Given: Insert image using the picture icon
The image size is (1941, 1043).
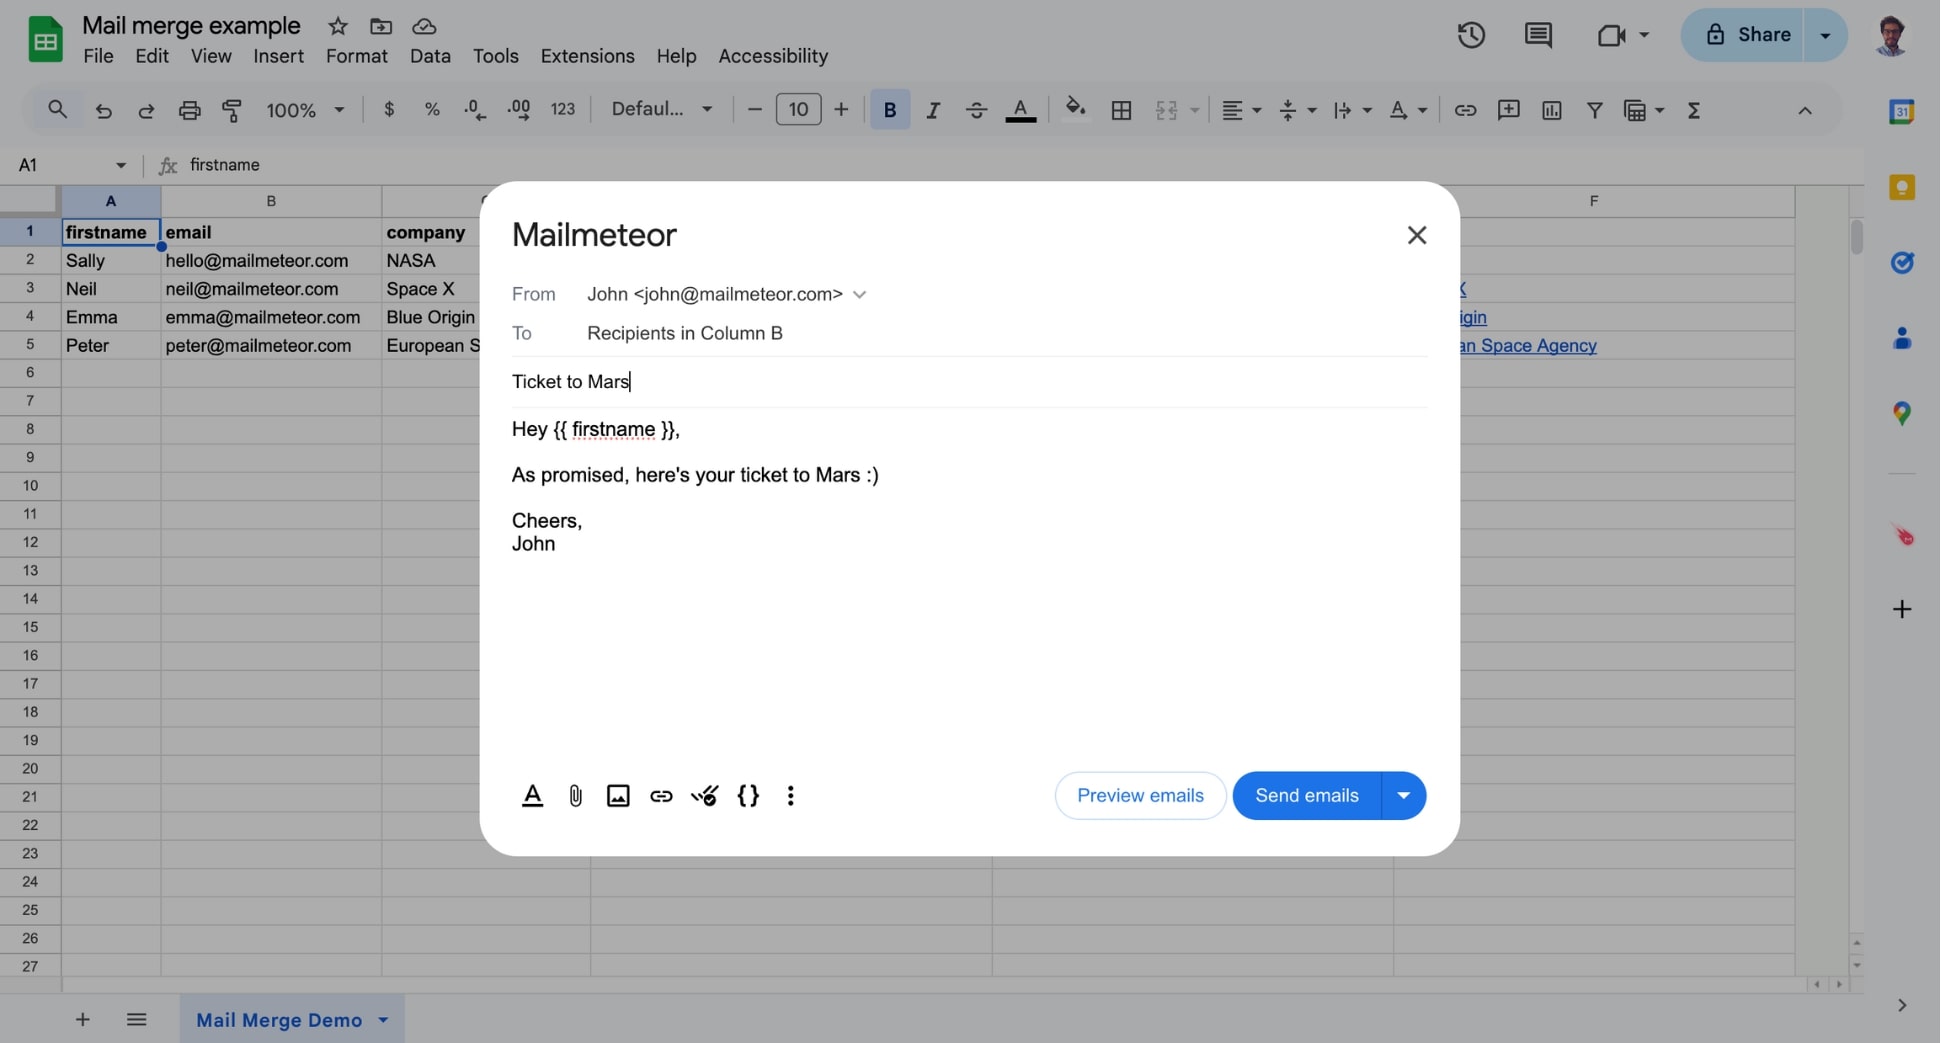Looking at the screenshot, I should [x=618, y=796].
